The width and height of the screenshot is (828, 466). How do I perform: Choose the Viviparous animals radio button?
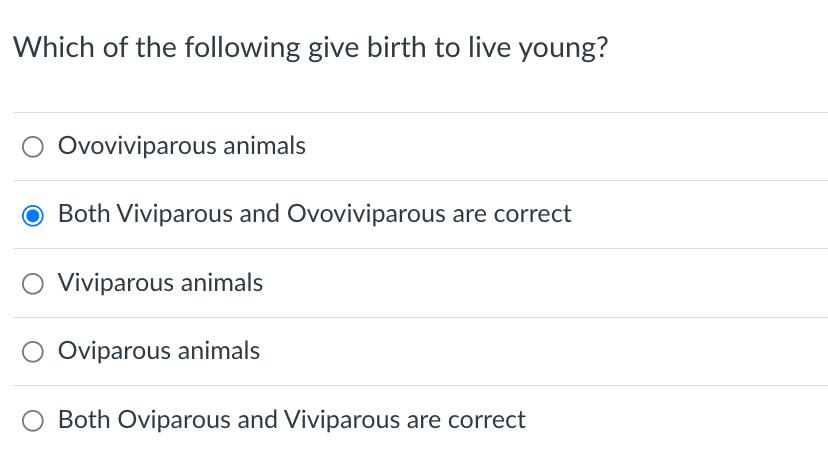click(33, 284)
